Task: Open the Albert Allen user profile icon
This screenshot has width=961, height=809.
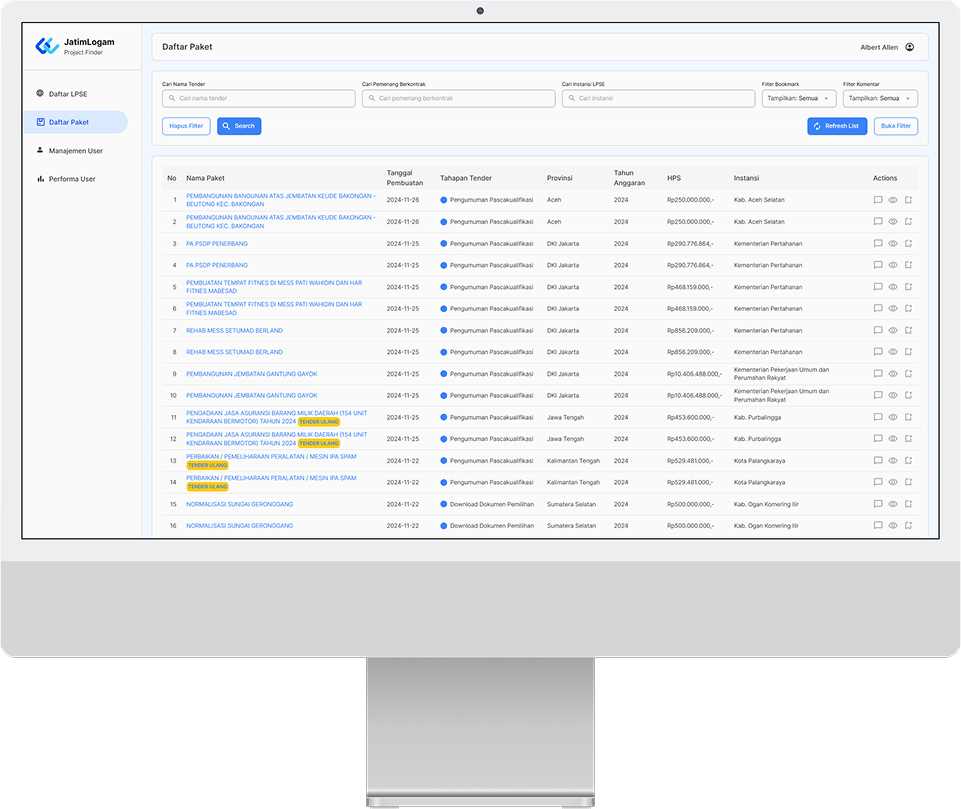Action: 909,47
